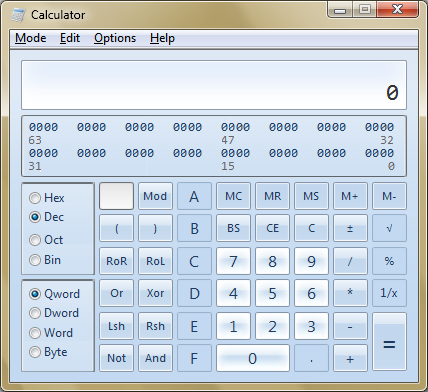Click digit 6 button

(311, 293)
